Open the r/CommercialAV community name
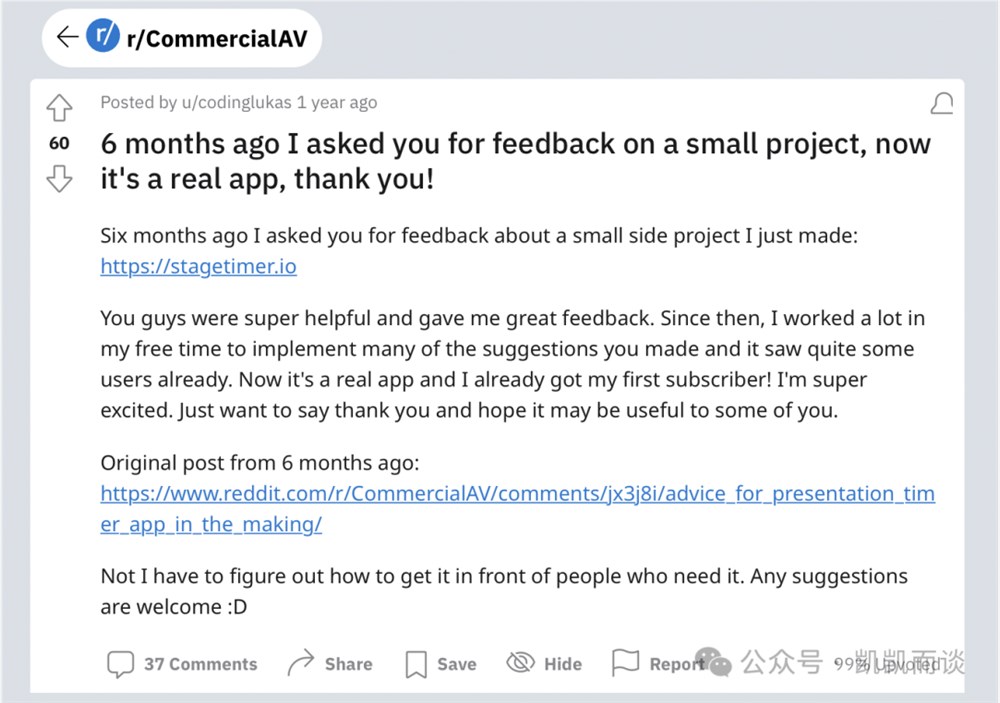Viewport: 1000px width, 703px height. [x=216, y=39]
